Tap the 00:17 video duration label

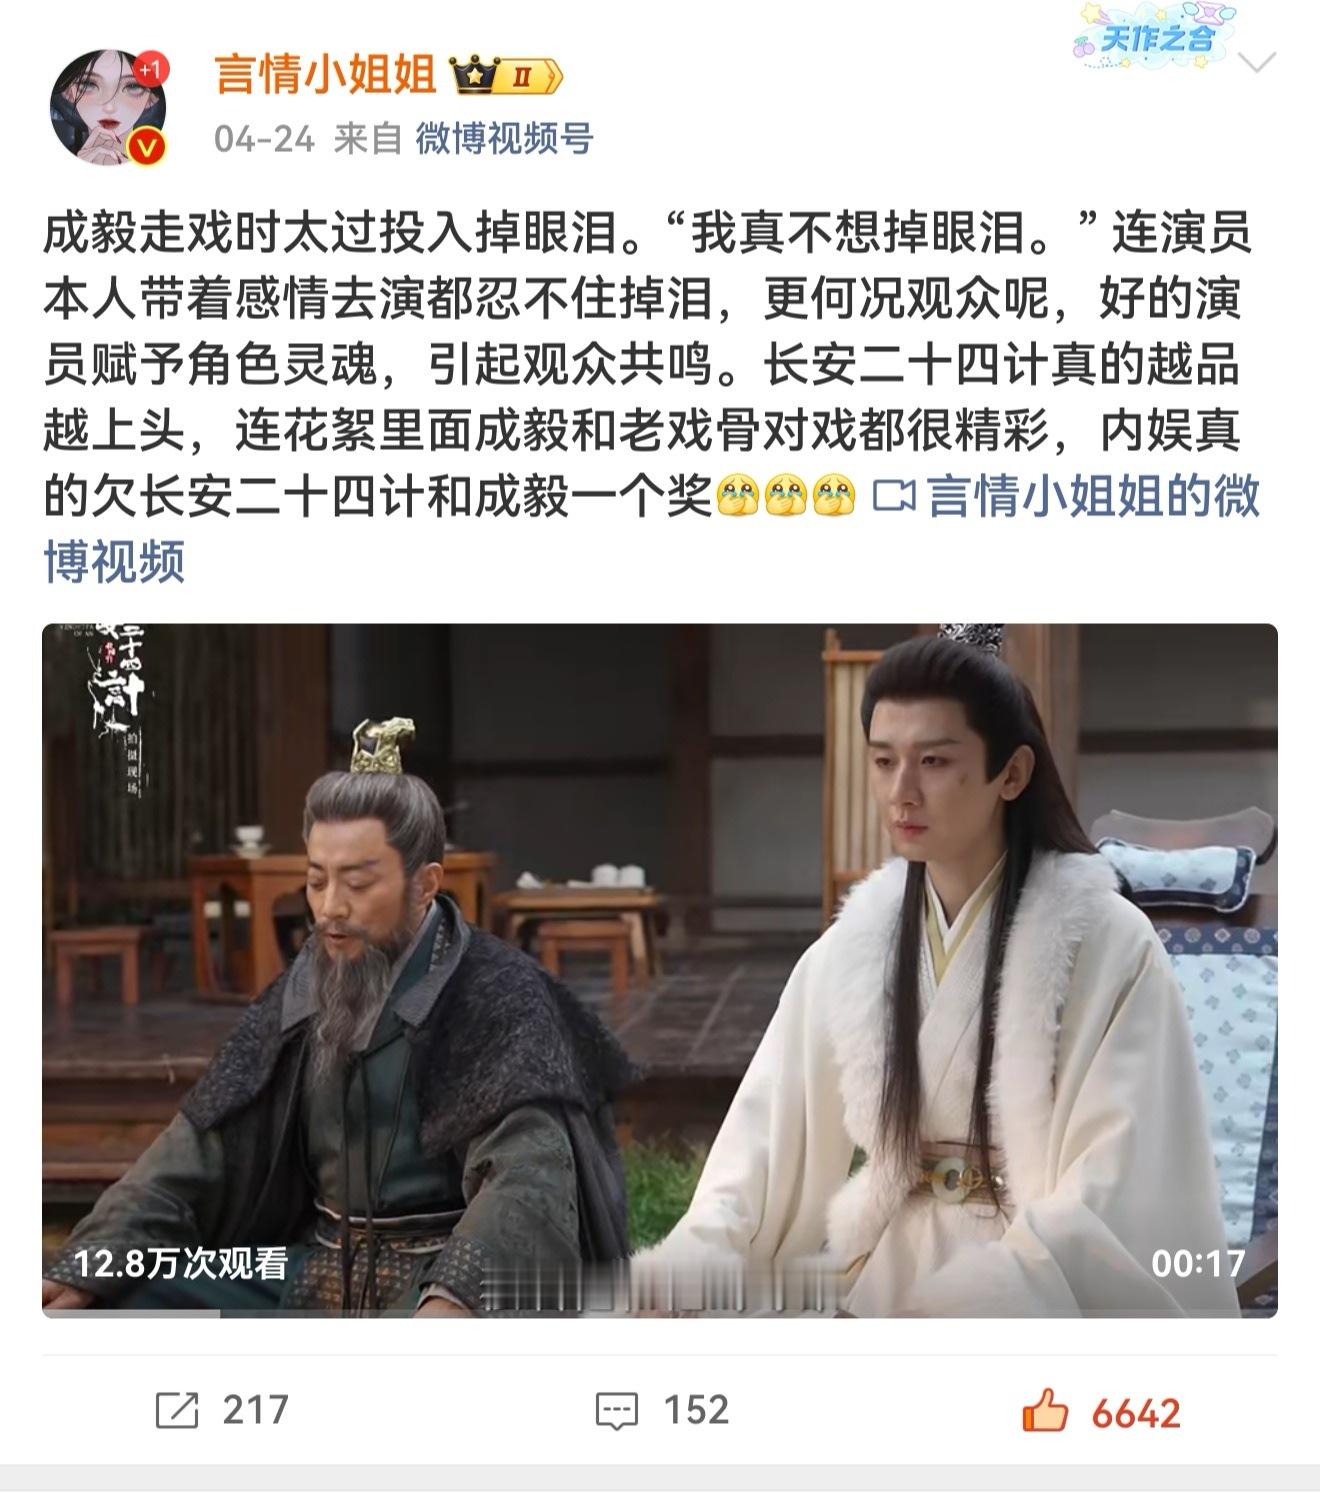tap(1198, 1263)
